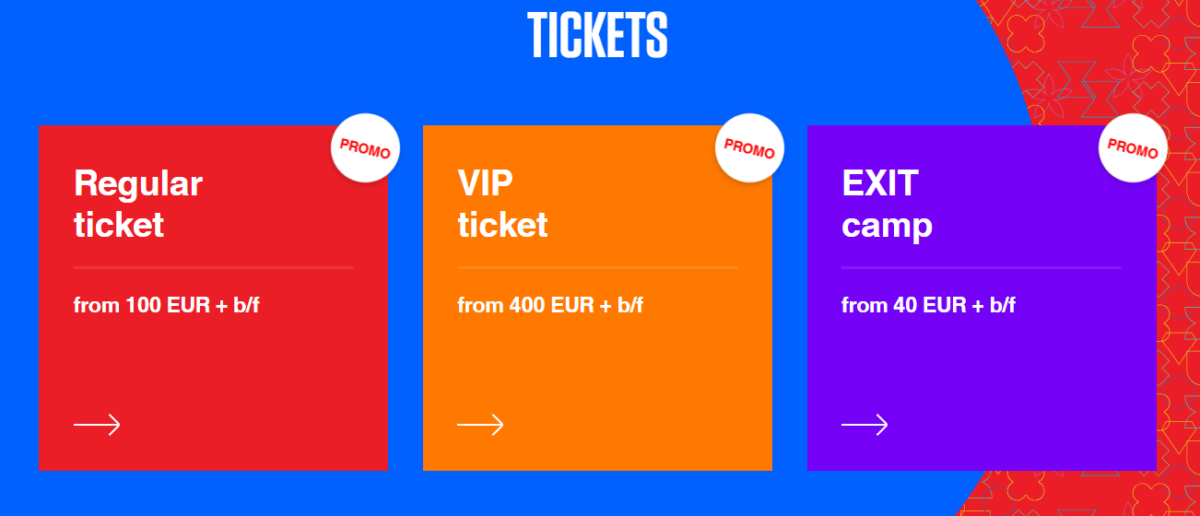This screenshot has width=1200, height=516.
Task: Click the arrow on VIP ticket card
Action: point(481,425)
